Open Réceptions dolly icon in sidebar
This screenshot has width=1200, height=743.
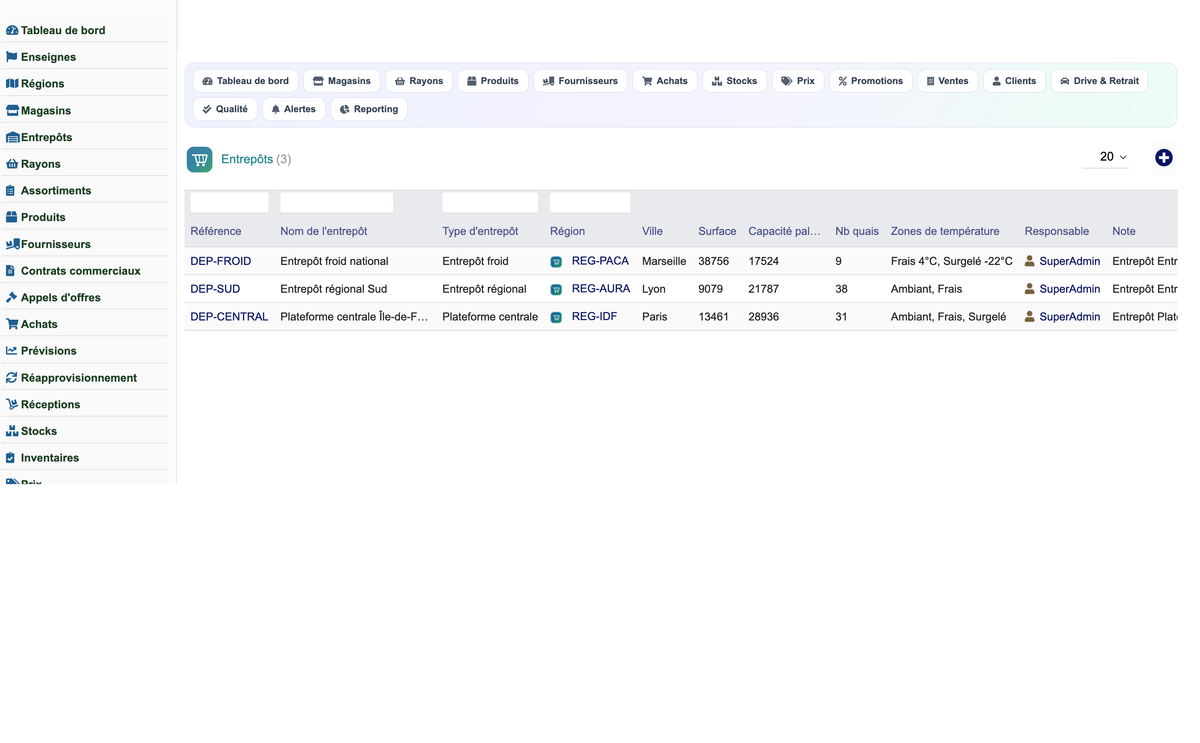[x=12, y=404]
